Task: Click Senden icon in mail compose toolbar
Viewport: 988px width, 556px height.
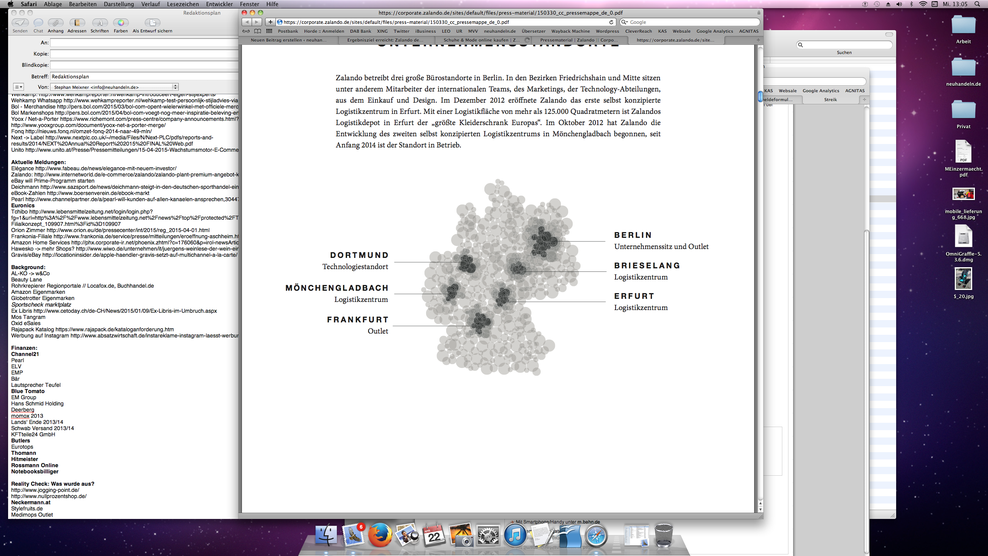Action: tap(20, 23)
